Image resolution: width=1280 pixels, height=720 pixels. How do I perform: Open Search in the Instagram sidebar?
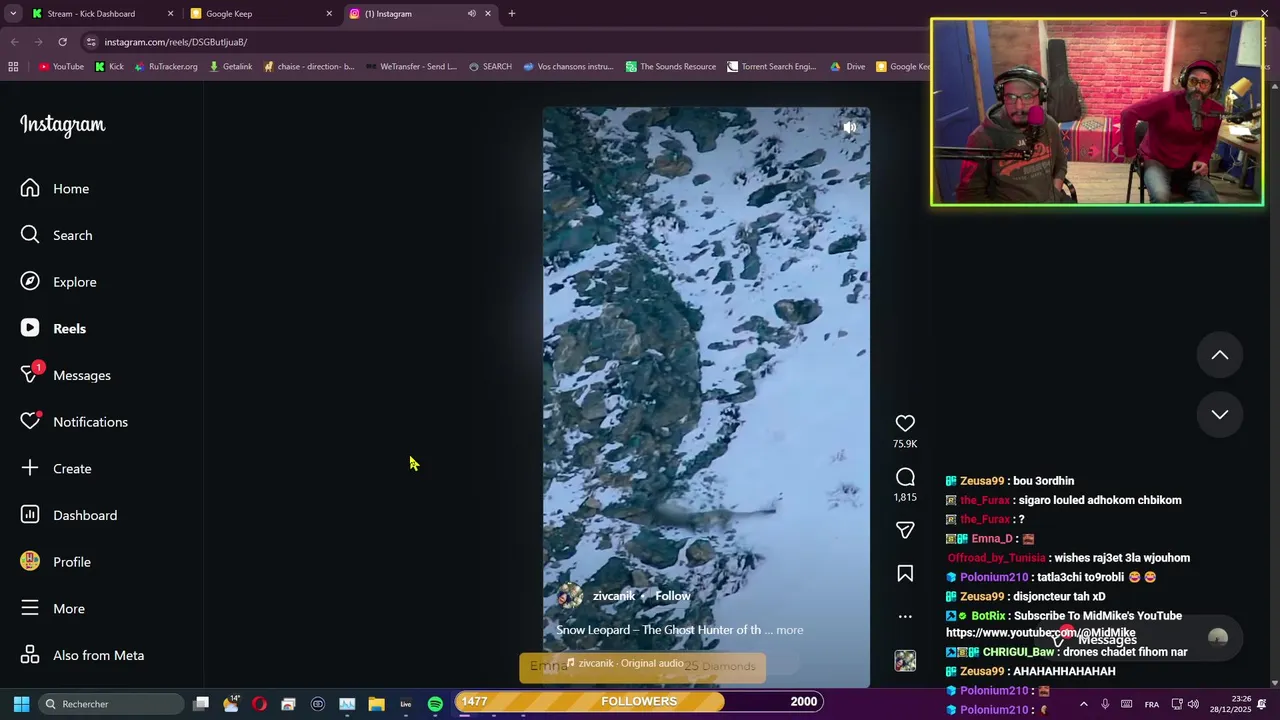[x=57, y=235]
